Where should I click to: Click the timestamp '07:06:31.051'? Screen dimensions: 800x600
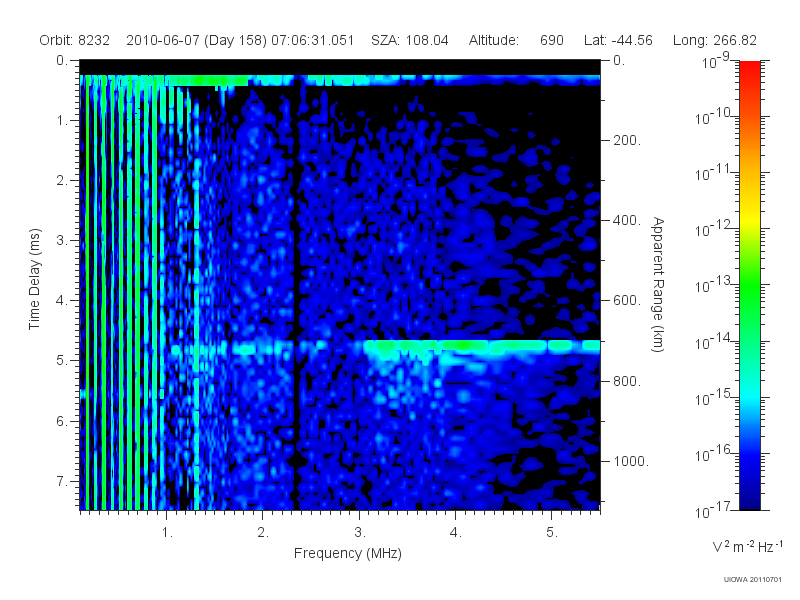313,40
